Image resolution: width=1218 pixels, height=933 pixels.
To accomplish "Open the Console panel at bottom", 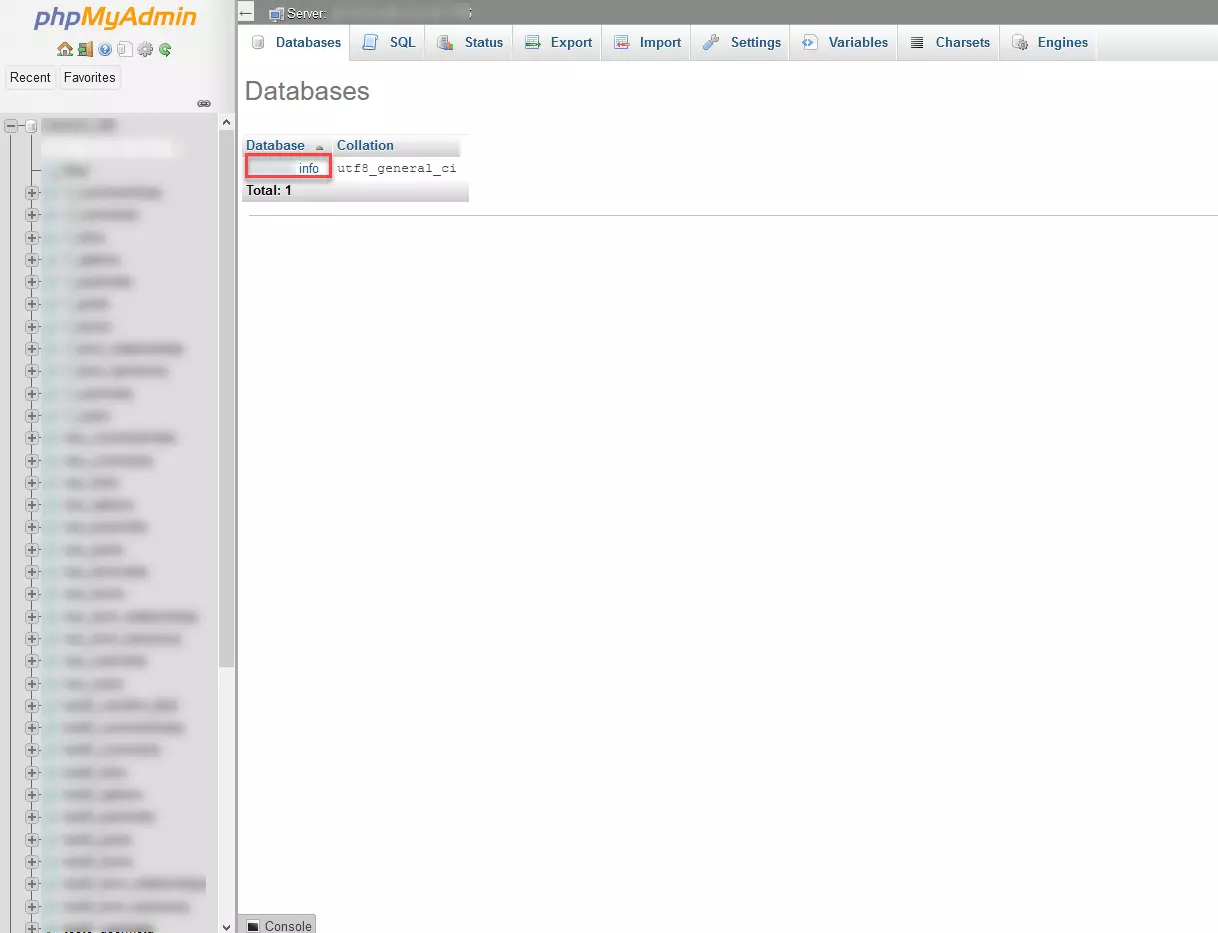I will (277, 925).
